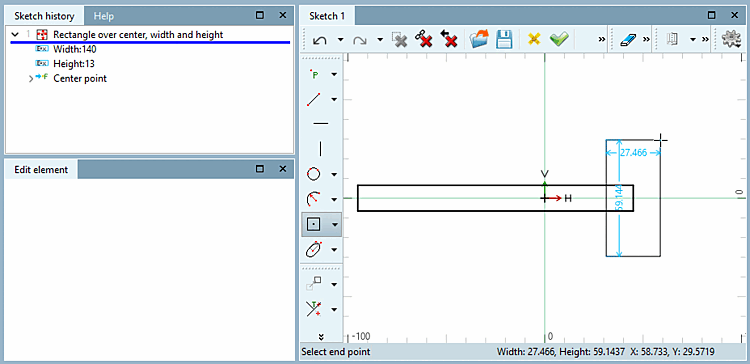
Task: Close the Sketch history panel
Action: click(282, 15)
